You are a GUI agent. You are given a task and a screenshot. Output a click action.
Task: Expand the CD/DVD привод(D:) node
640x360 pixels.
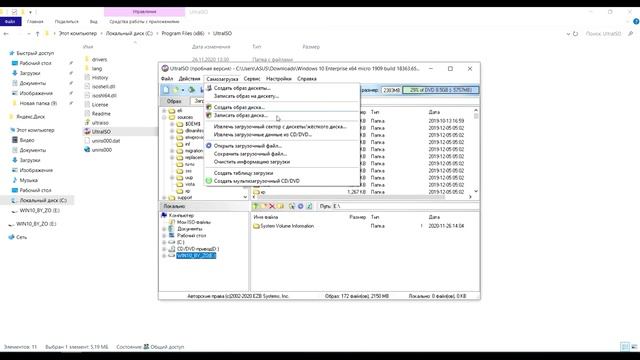coord(164,249)
